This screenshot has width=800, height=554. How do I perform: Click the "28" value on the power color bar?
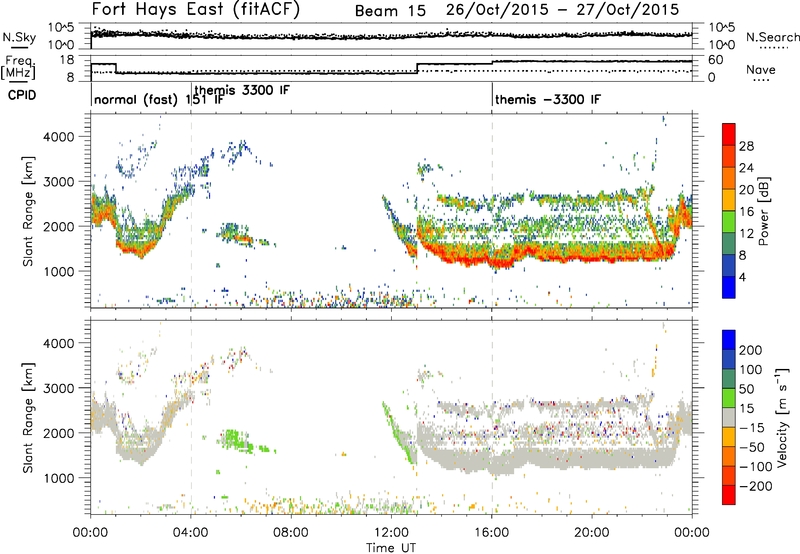pyautogui.click(x=746, y=146)
